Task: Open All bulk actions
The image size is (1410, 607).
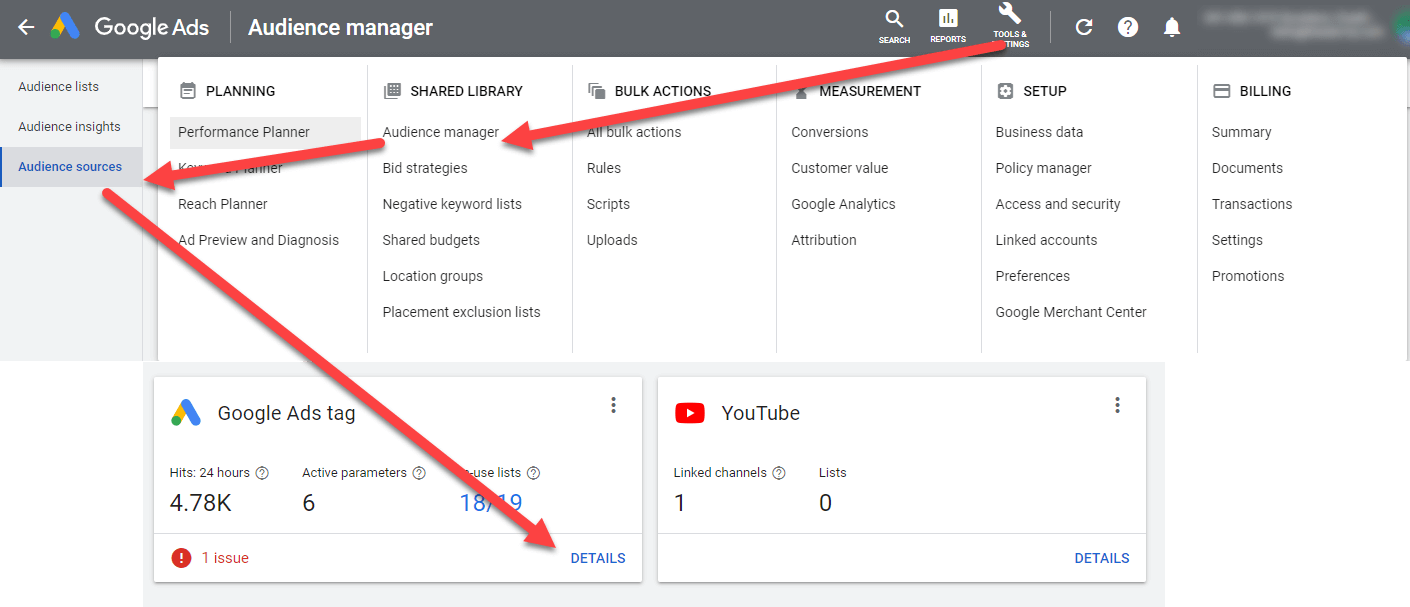Action: pos(634,132)
